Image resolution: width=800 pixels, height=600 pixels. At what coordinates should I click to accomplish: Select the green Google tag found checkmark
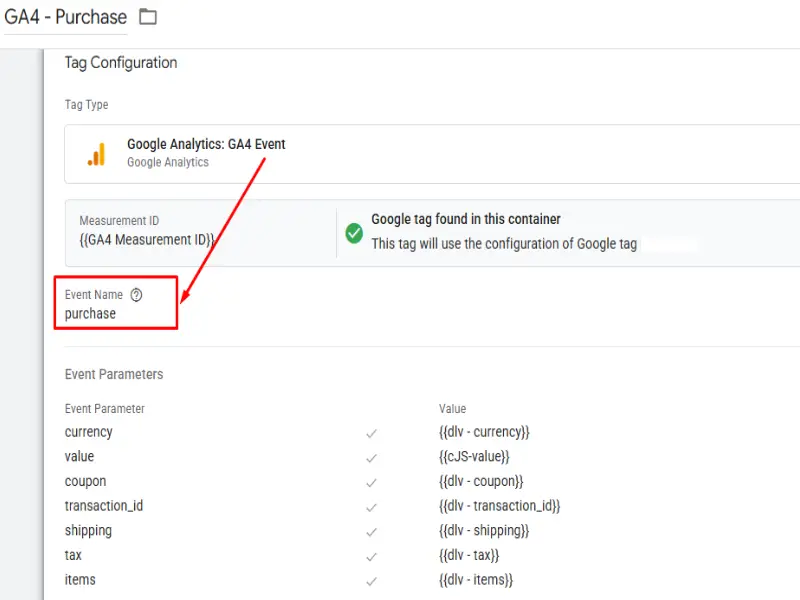pyautogui.click(x=354, y=233)
